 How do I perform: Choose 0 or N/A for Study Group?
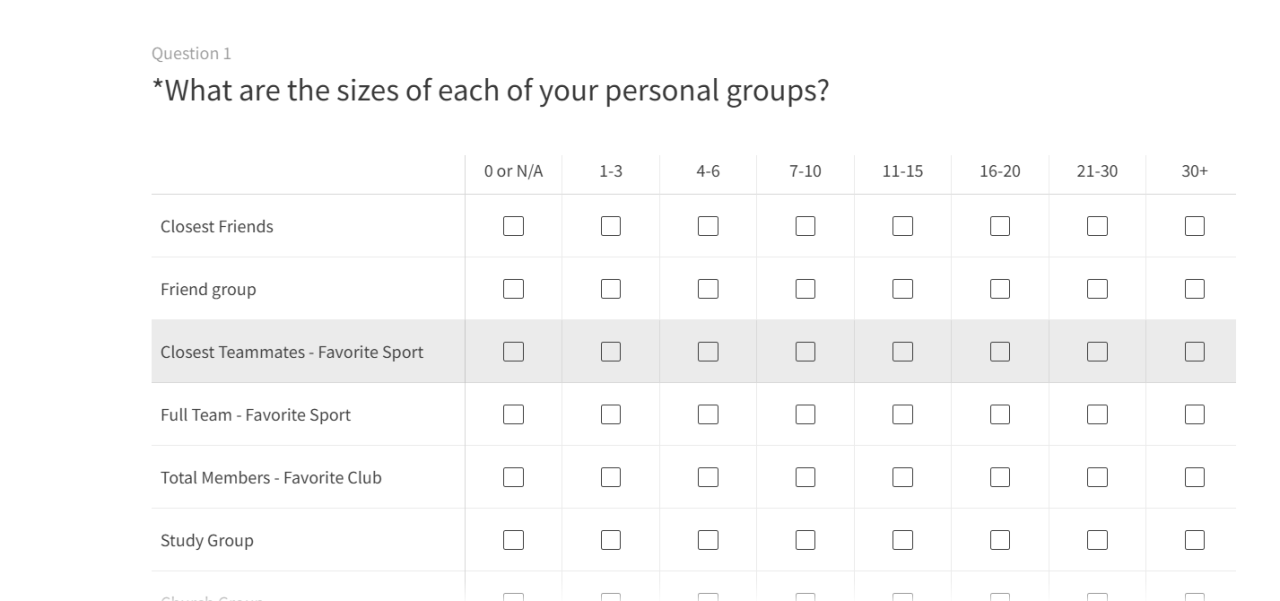click(x=513, y=540)
